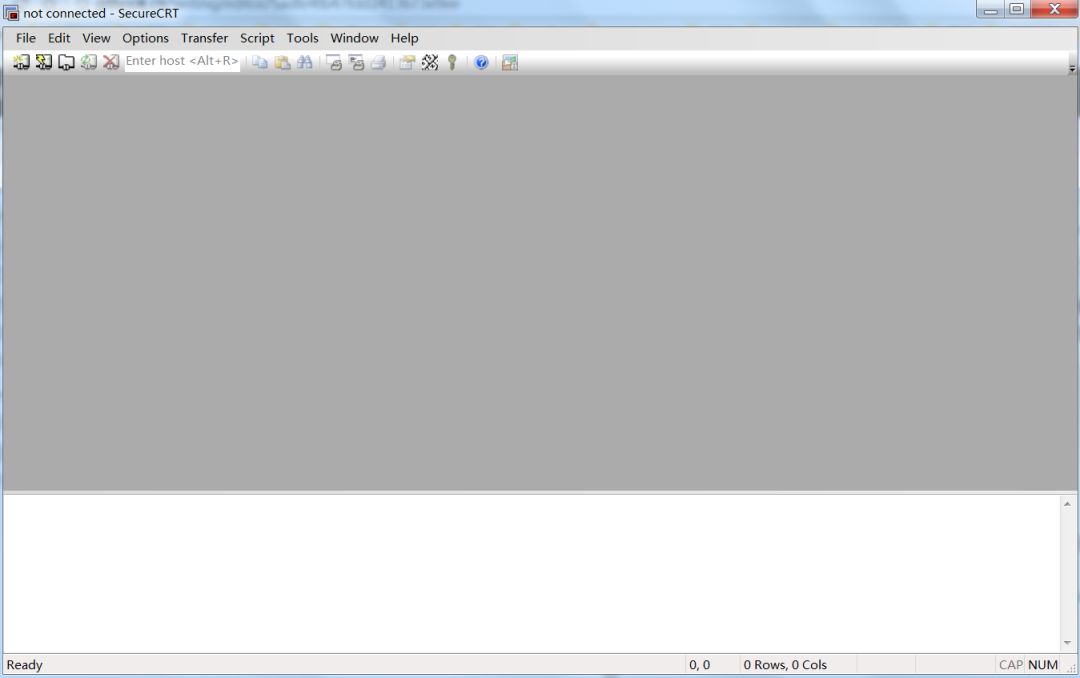
Task: Click the last toolbar icon after Help
Action: (x=510, y=62)
